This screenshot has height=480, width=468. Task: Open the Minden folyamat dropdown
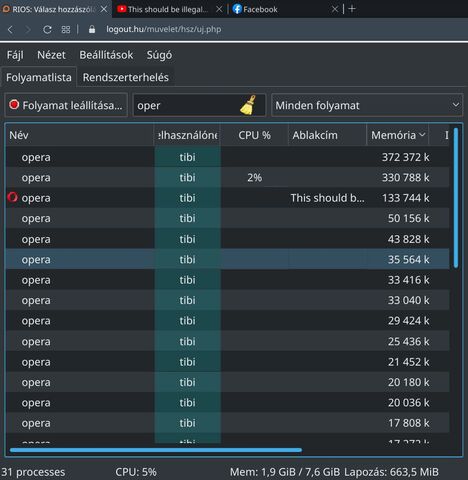coord(367,105)
